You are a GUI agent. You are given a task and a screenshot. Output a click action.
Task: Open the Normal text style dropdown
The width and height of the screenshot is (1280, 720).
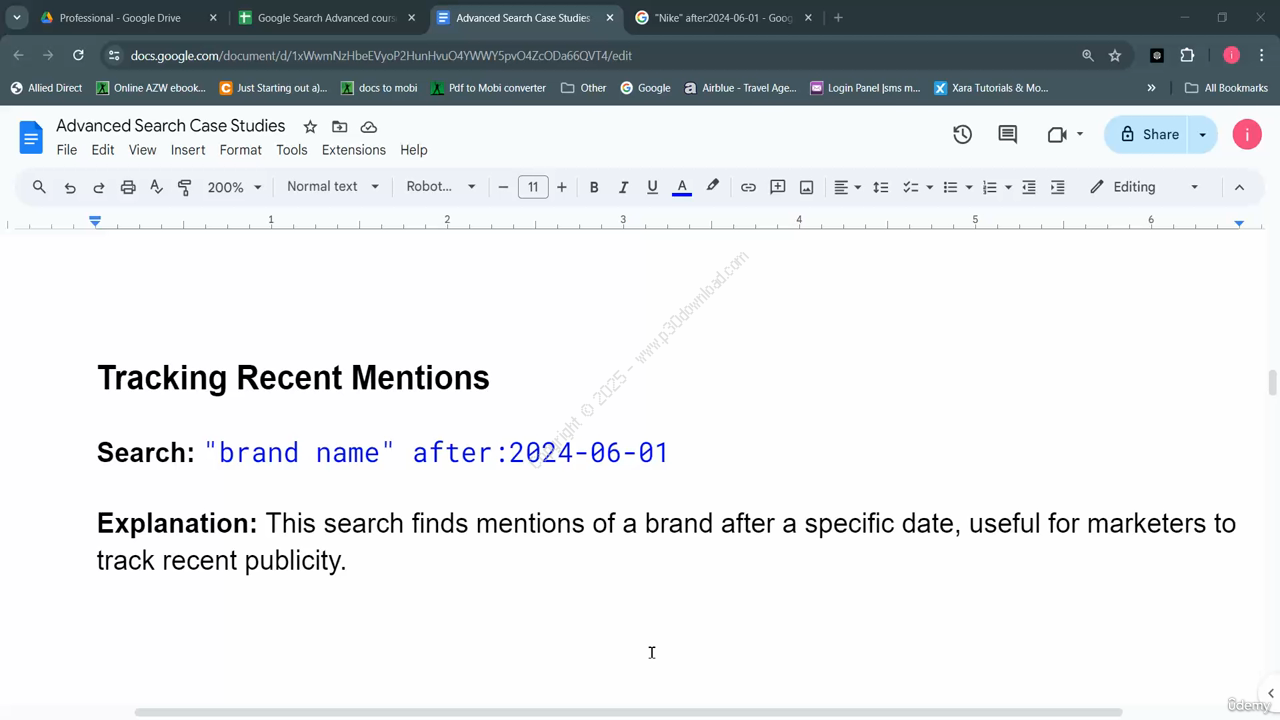[x=333, y=187]
